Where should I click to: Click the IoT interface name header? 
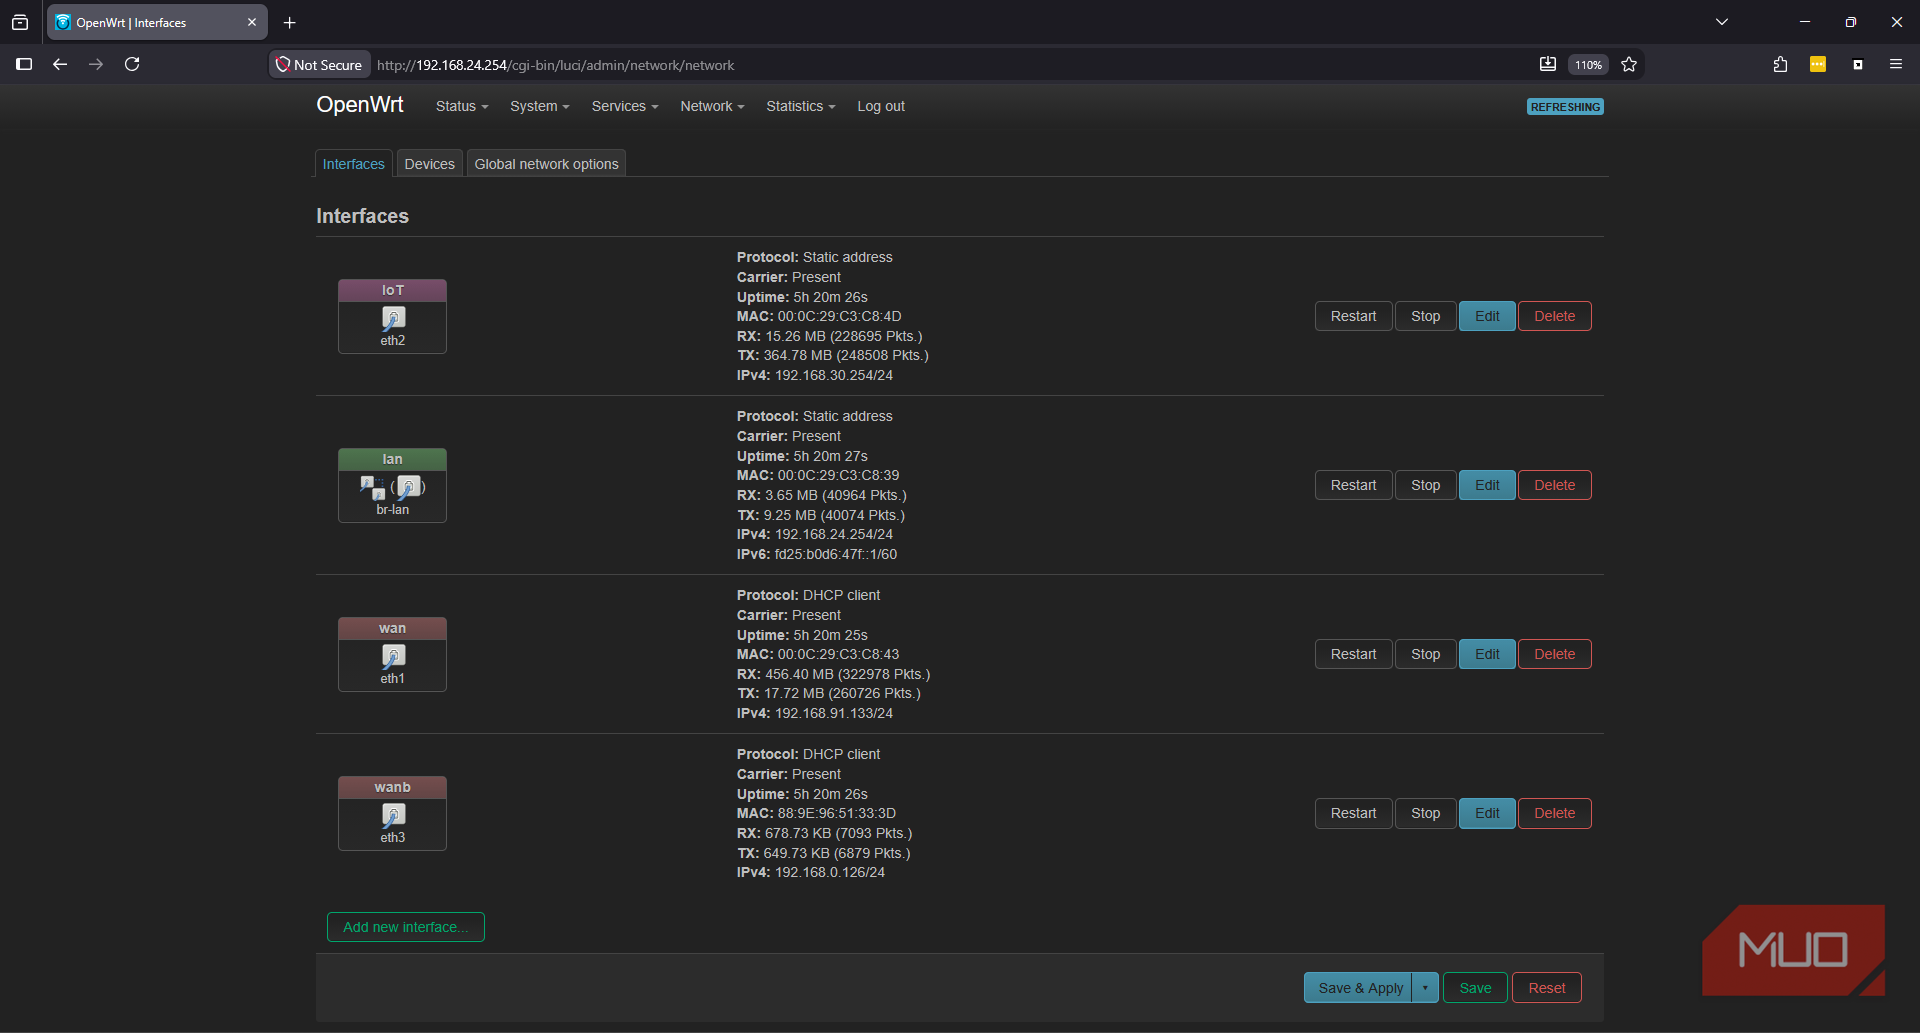click(x=392, y=290)
